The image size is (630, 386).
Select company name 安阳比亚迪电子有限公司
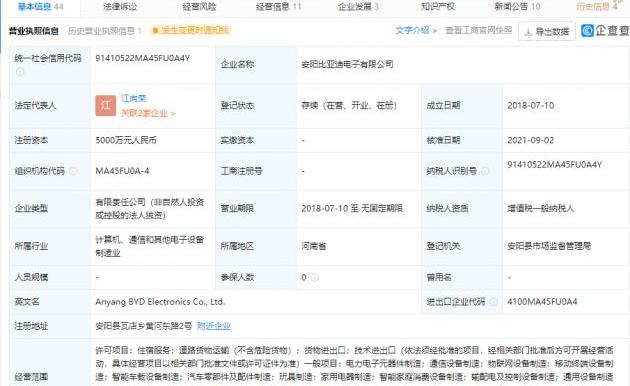pyautogui.click(x=347, y=64)
